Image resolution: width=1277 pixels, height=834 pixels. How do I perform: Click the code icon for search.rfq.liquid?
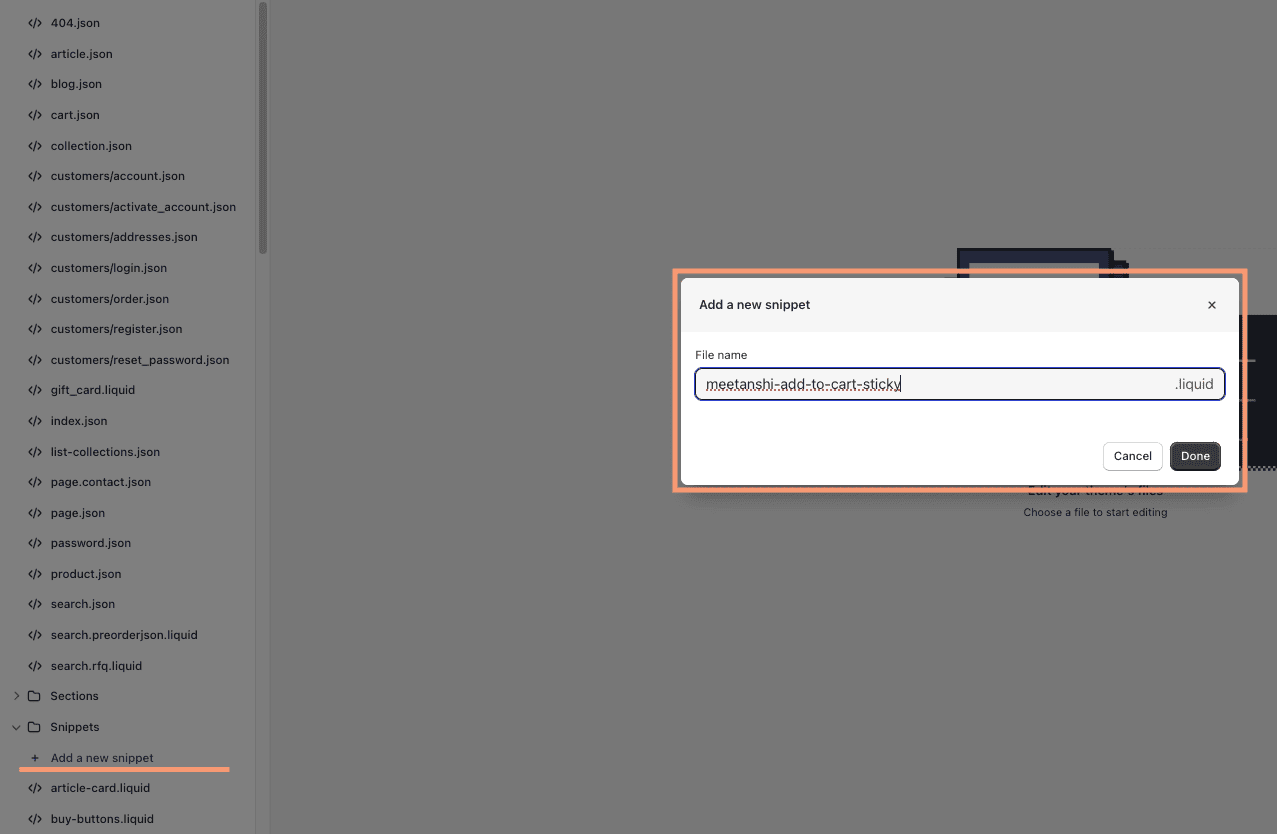pos(35,665)
